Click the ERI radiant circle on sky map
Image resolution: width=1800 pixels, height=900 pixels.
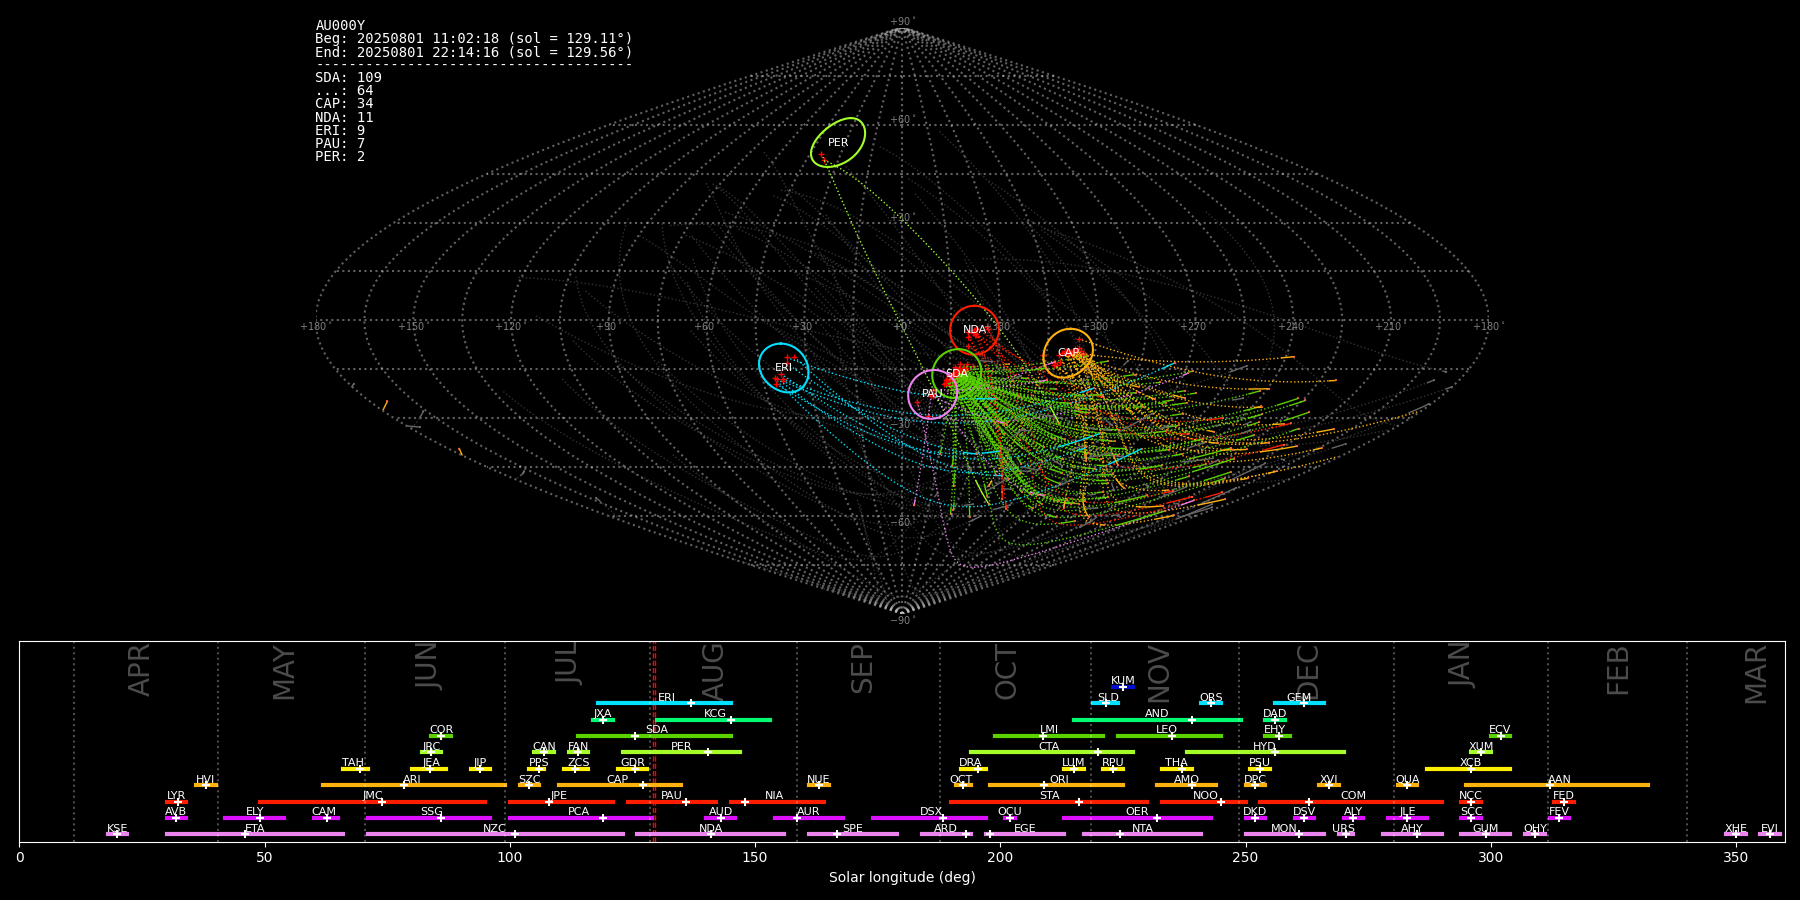pyautogui.click(x=783, y=368)
